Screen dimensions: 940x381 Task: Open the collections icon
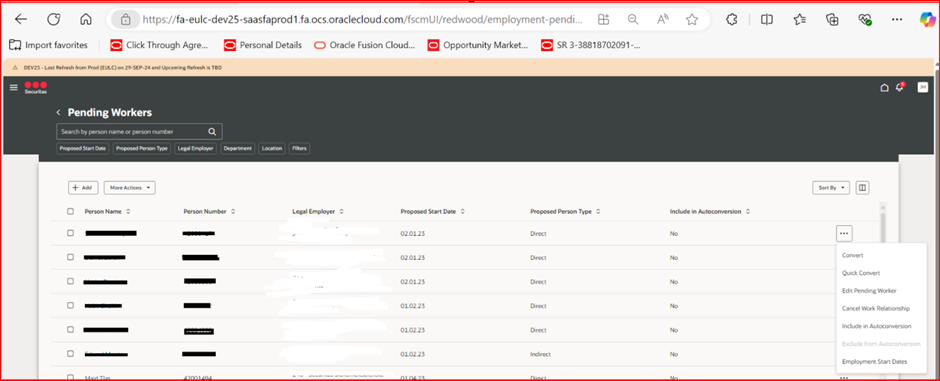(x=832, y=19)
